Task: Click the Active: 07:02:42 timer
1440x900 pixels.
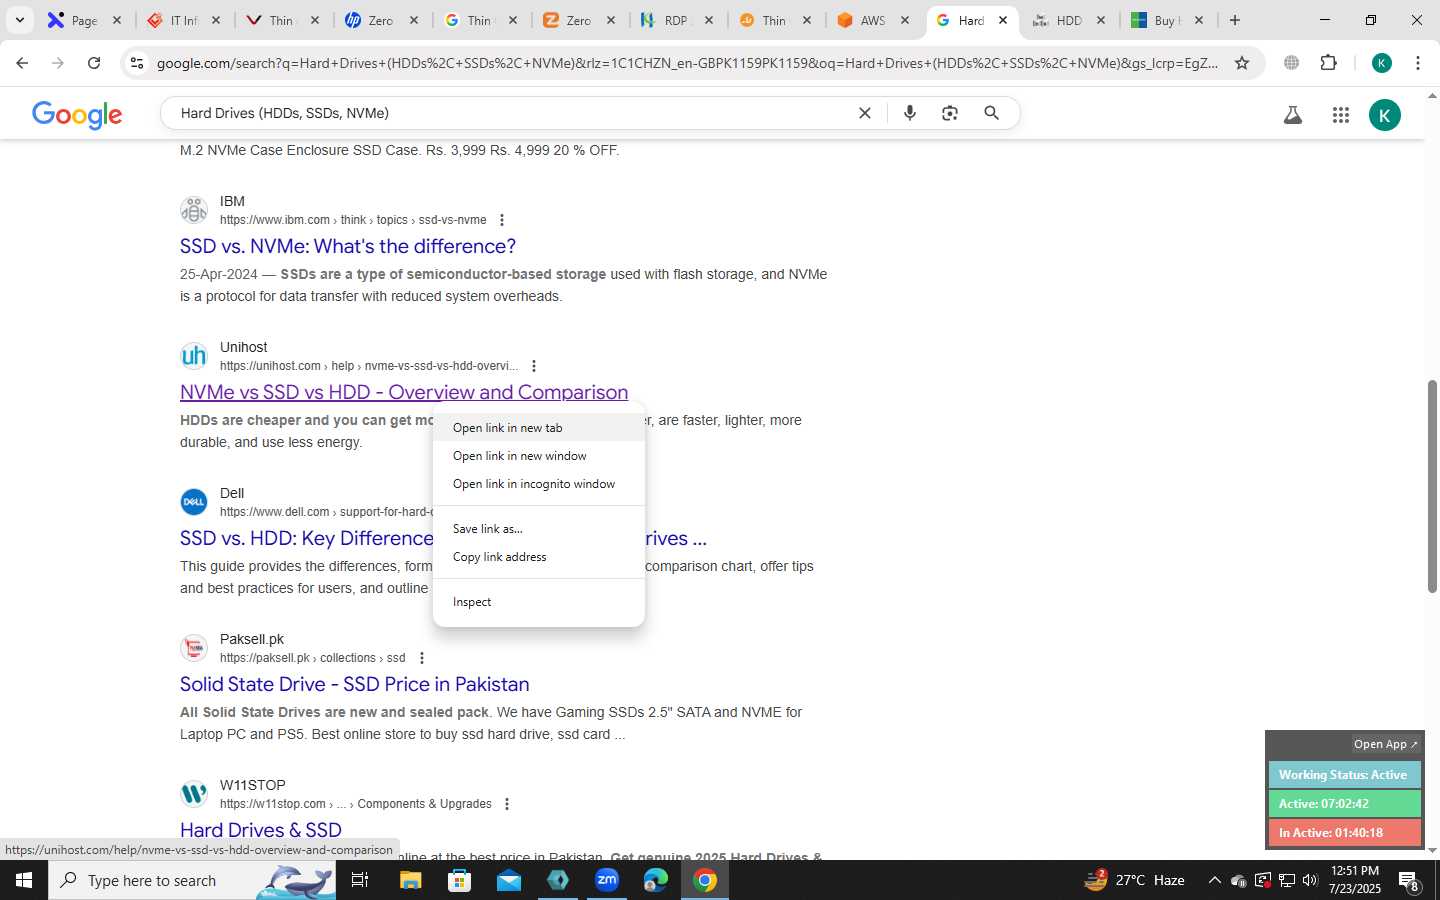Action: coord(1344,804)
